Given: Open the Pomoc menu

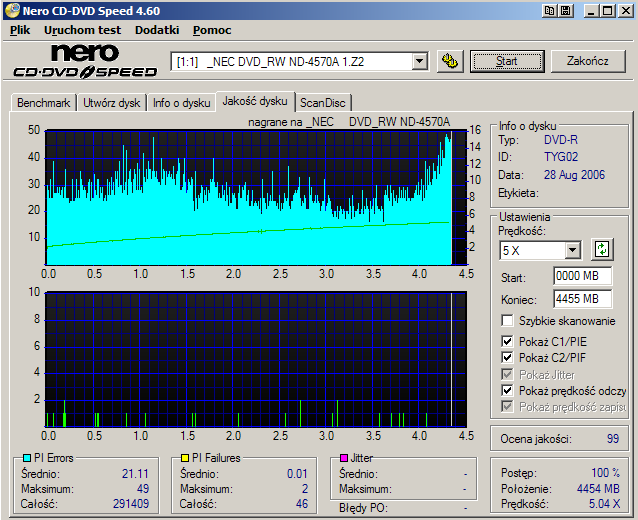Looking at the screenshot, I should tap(212, 30).
